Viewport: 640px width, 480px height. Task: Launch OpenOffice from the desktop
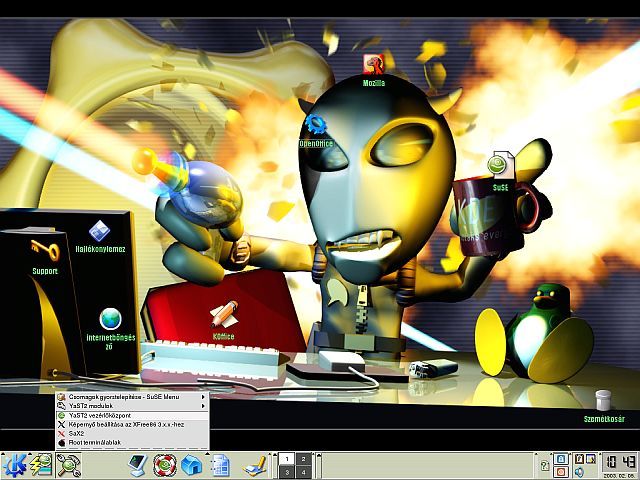[316, 126]
